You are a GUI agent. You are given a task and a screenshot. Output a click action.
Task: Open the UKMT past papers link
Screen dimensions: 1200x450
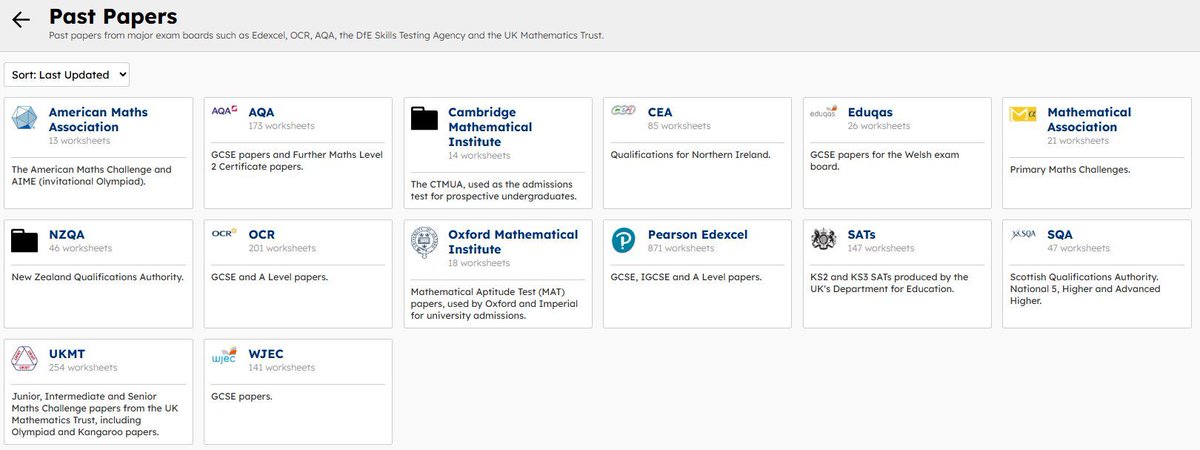click(67, 354)
